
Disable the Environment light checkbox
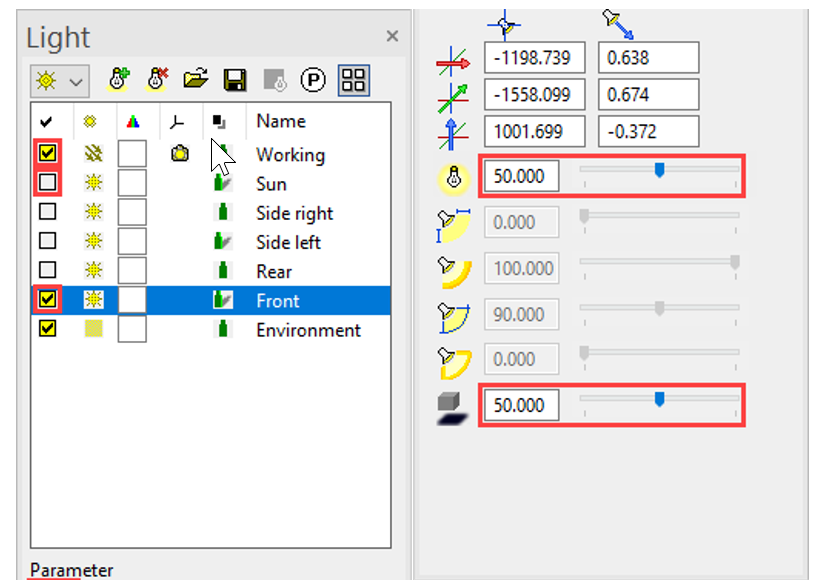[47, 329]
